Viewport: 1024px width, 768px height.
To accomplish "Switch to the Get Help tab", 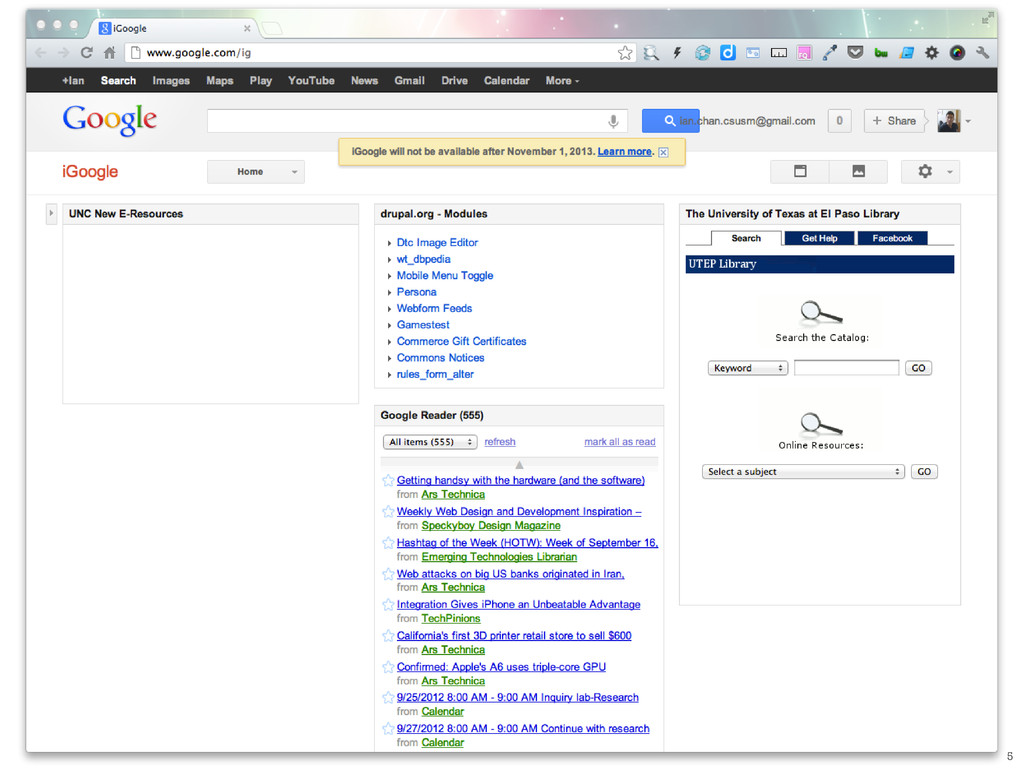I will point(820,238).
